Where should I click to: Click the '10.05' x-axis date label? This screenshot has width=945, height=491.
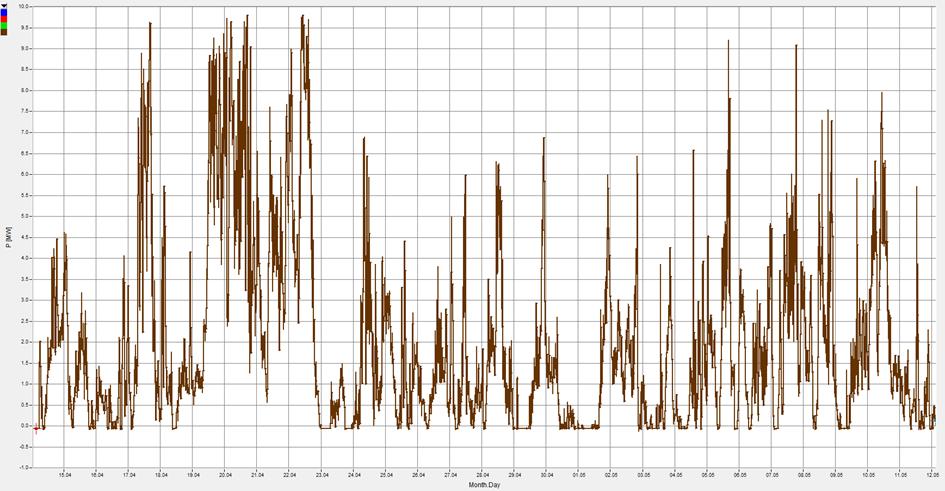point(868,475)
